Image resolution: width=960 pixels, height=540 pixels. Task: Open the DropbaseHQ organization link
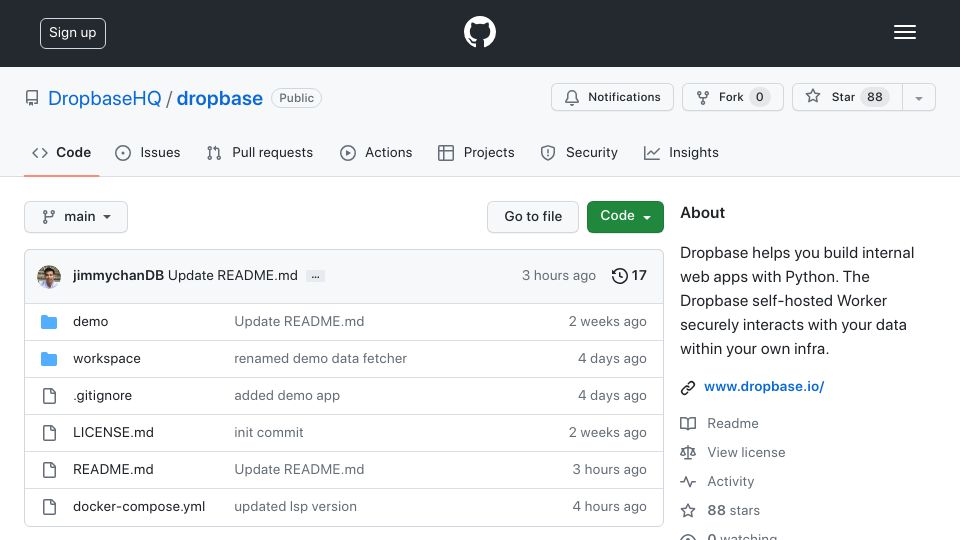(105, 98)
